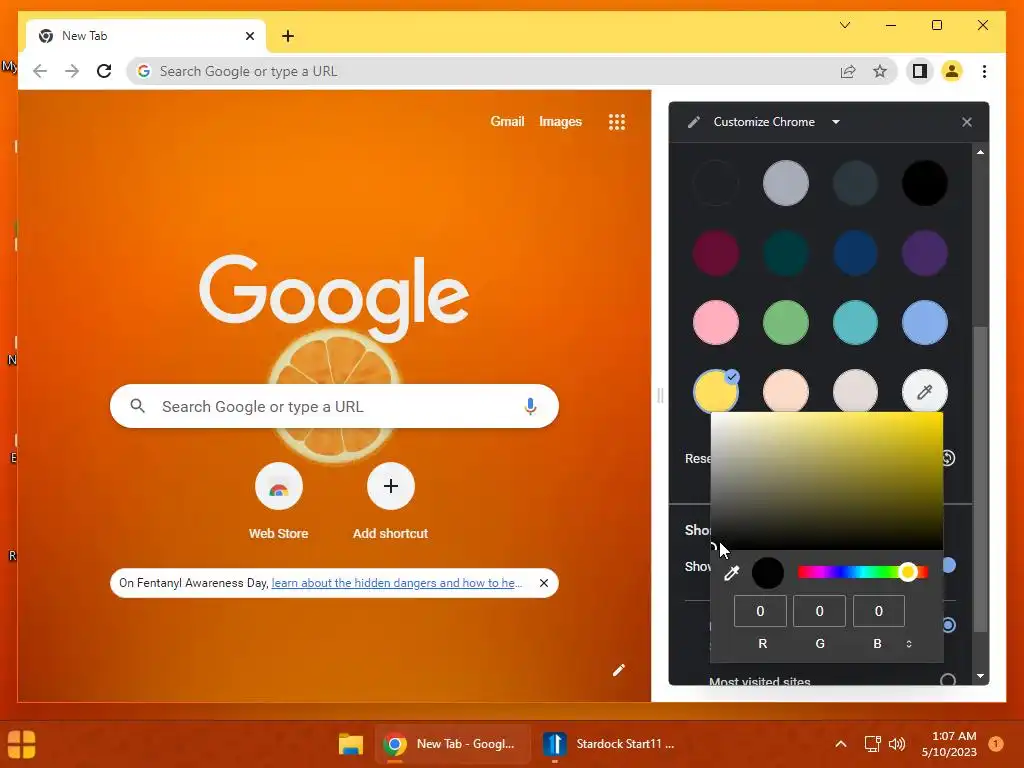This screenshot has width=1024, height=768.
Task: Open Stardock Start11 taskbar item
Action: (609, 744)
